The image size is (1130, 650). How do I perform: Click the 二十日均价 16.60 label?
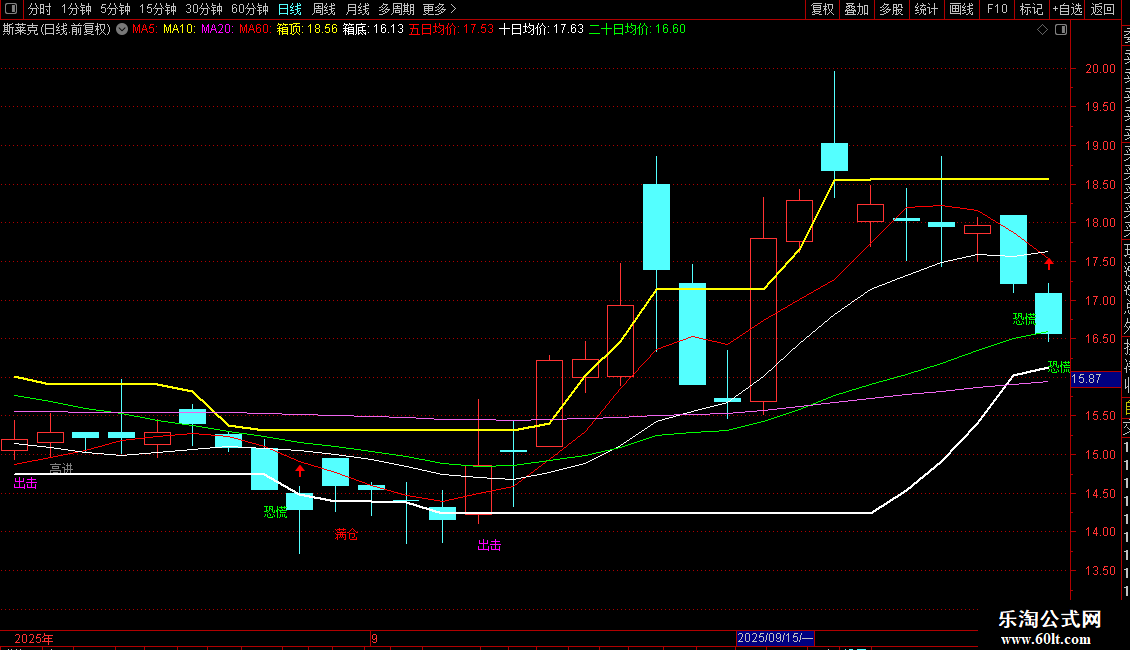point(637,29)
